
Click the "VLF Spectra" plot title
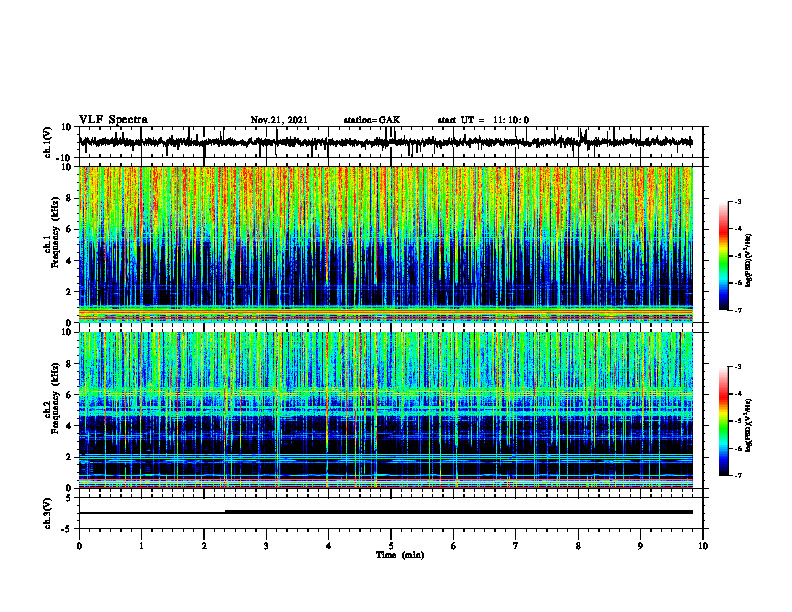coord(113,120)
